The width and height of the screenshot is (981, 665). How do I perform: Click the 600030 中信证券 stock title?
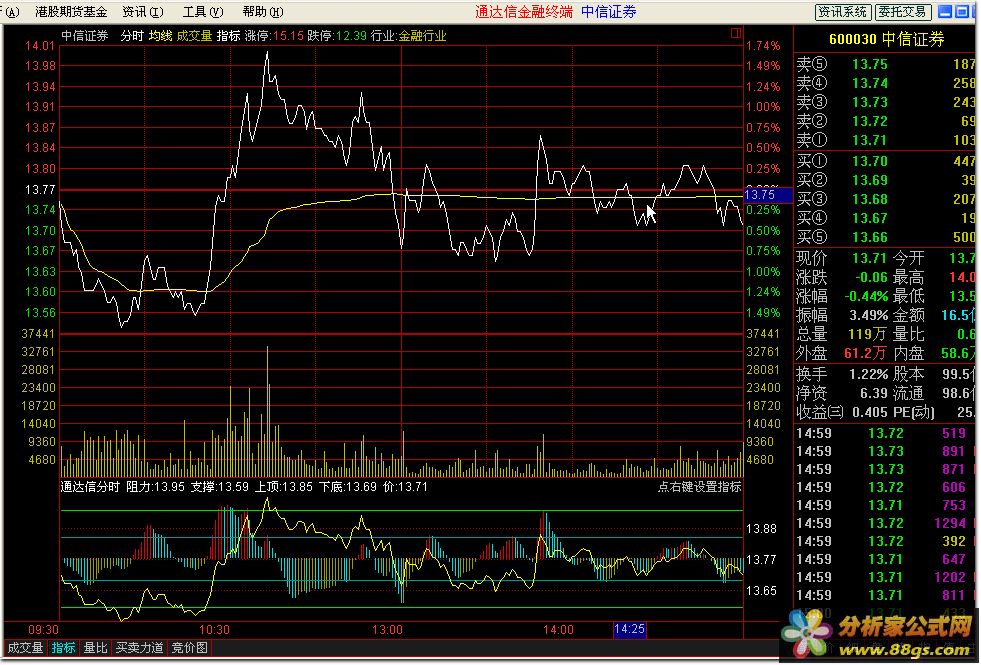[886, 39]
